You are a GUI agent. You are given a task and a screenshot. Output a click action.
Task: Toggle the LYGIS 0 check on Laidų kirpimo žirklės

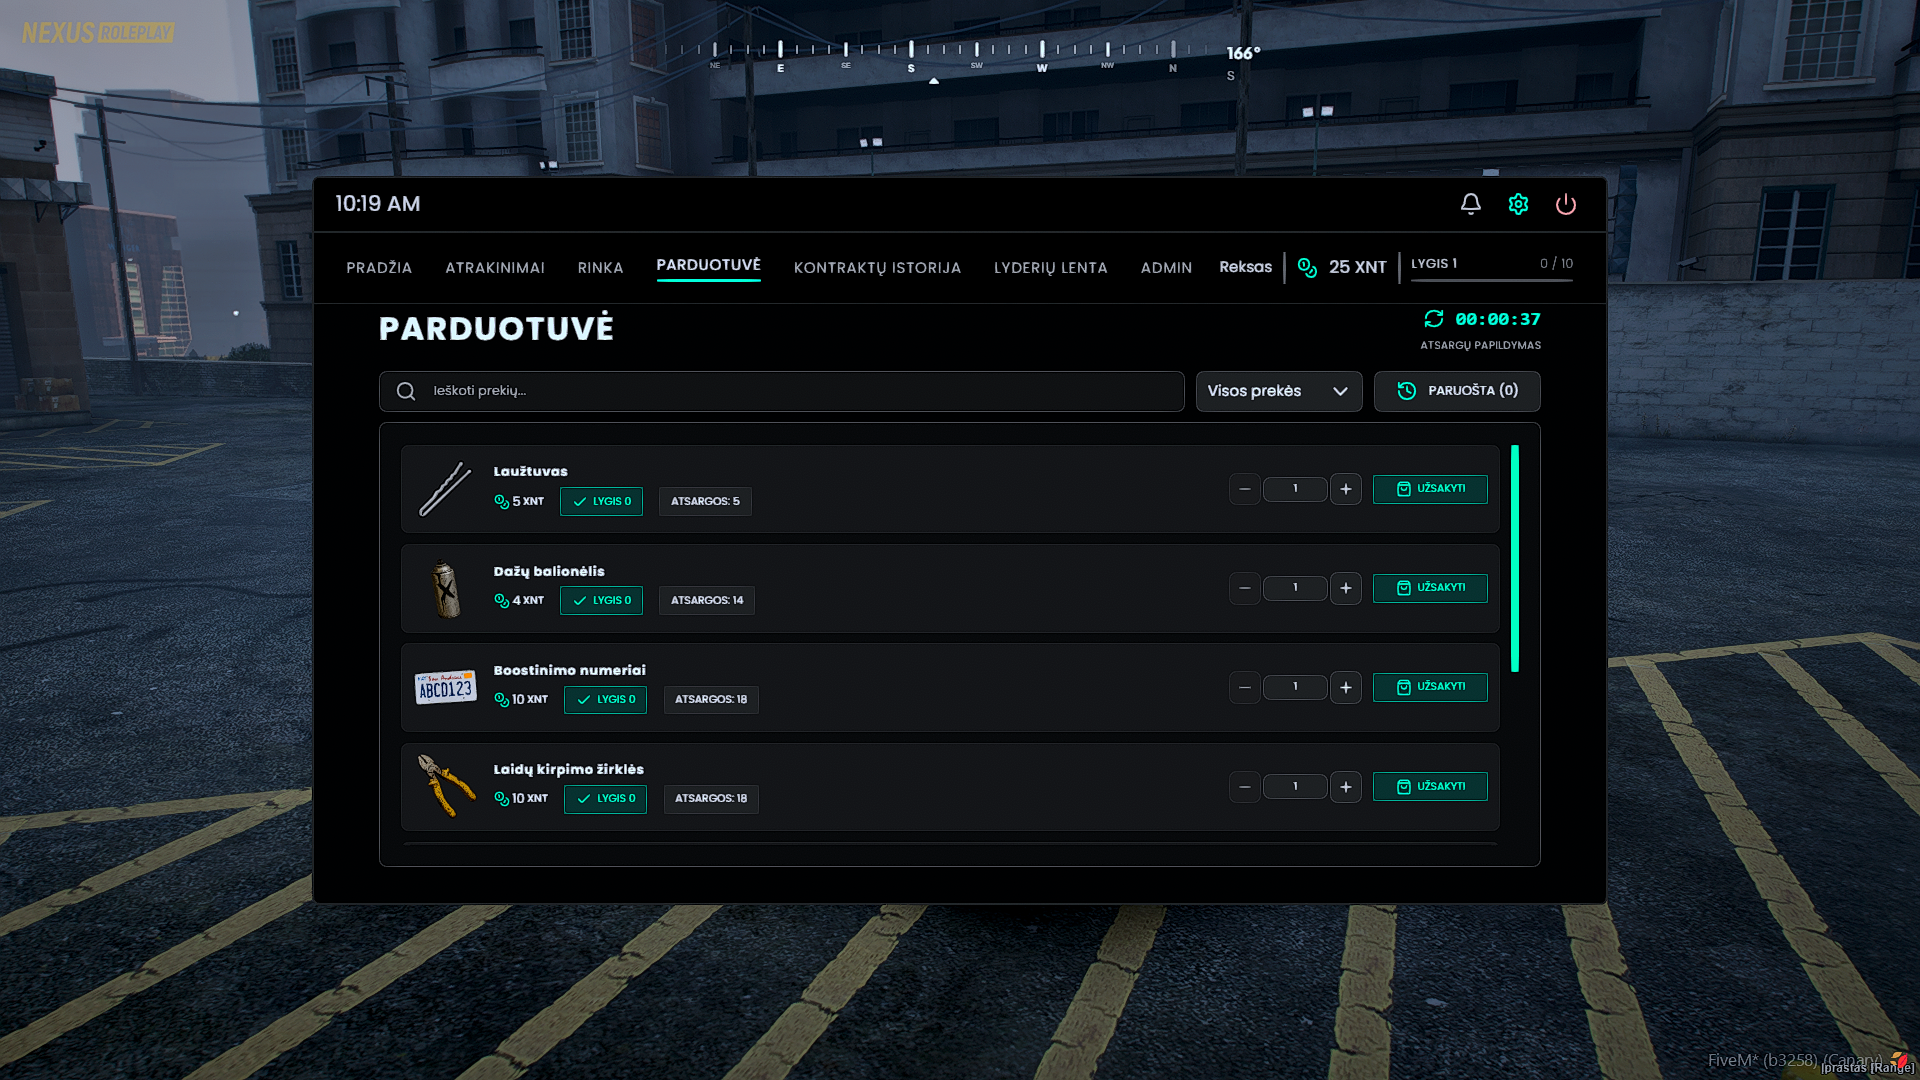pyautogui.click(x=605, y=798)
